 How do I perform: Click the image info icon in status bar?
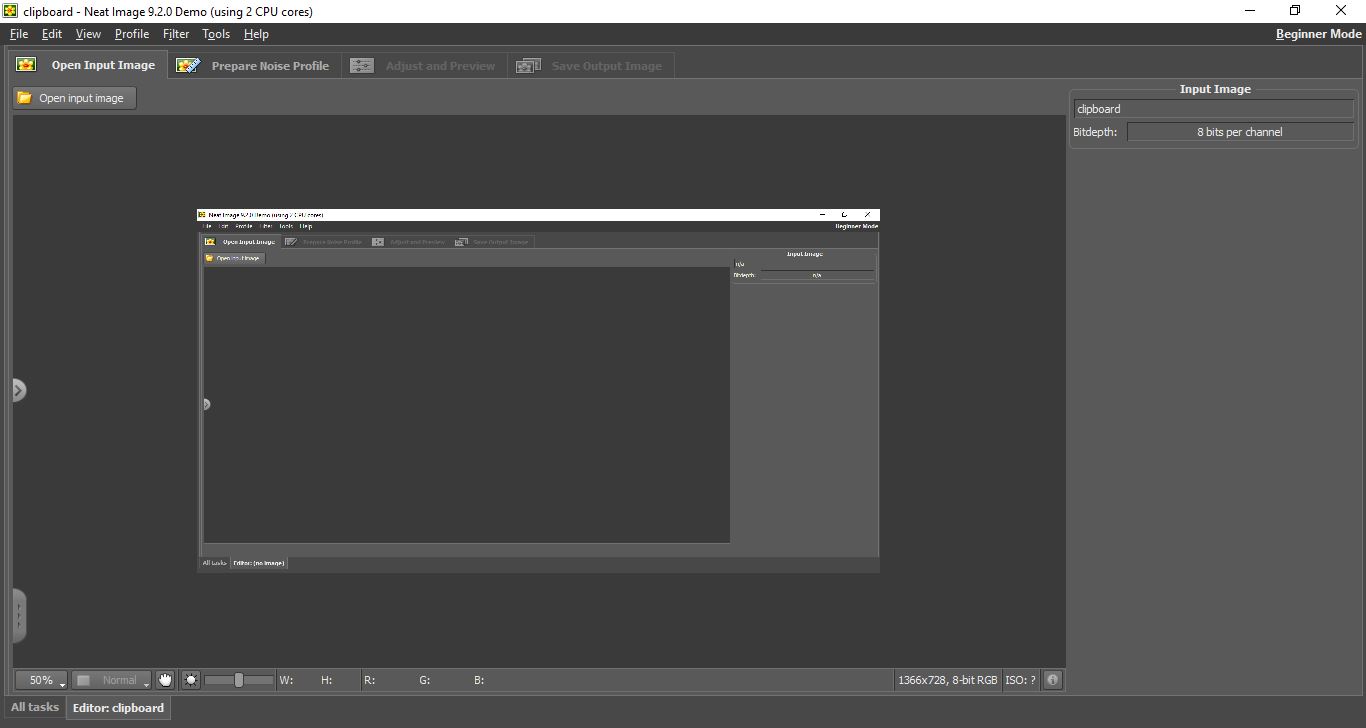tap(1052, 680)
